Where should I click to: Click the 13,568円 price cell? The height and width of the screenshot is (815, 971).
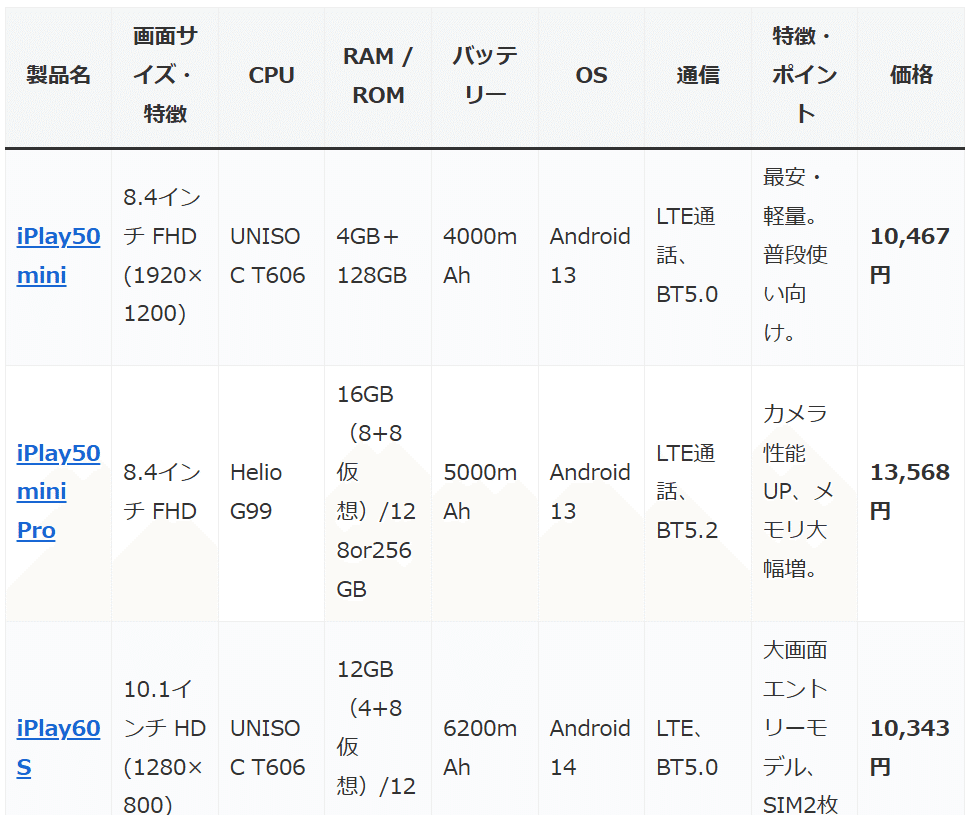(x=910, y=492)
